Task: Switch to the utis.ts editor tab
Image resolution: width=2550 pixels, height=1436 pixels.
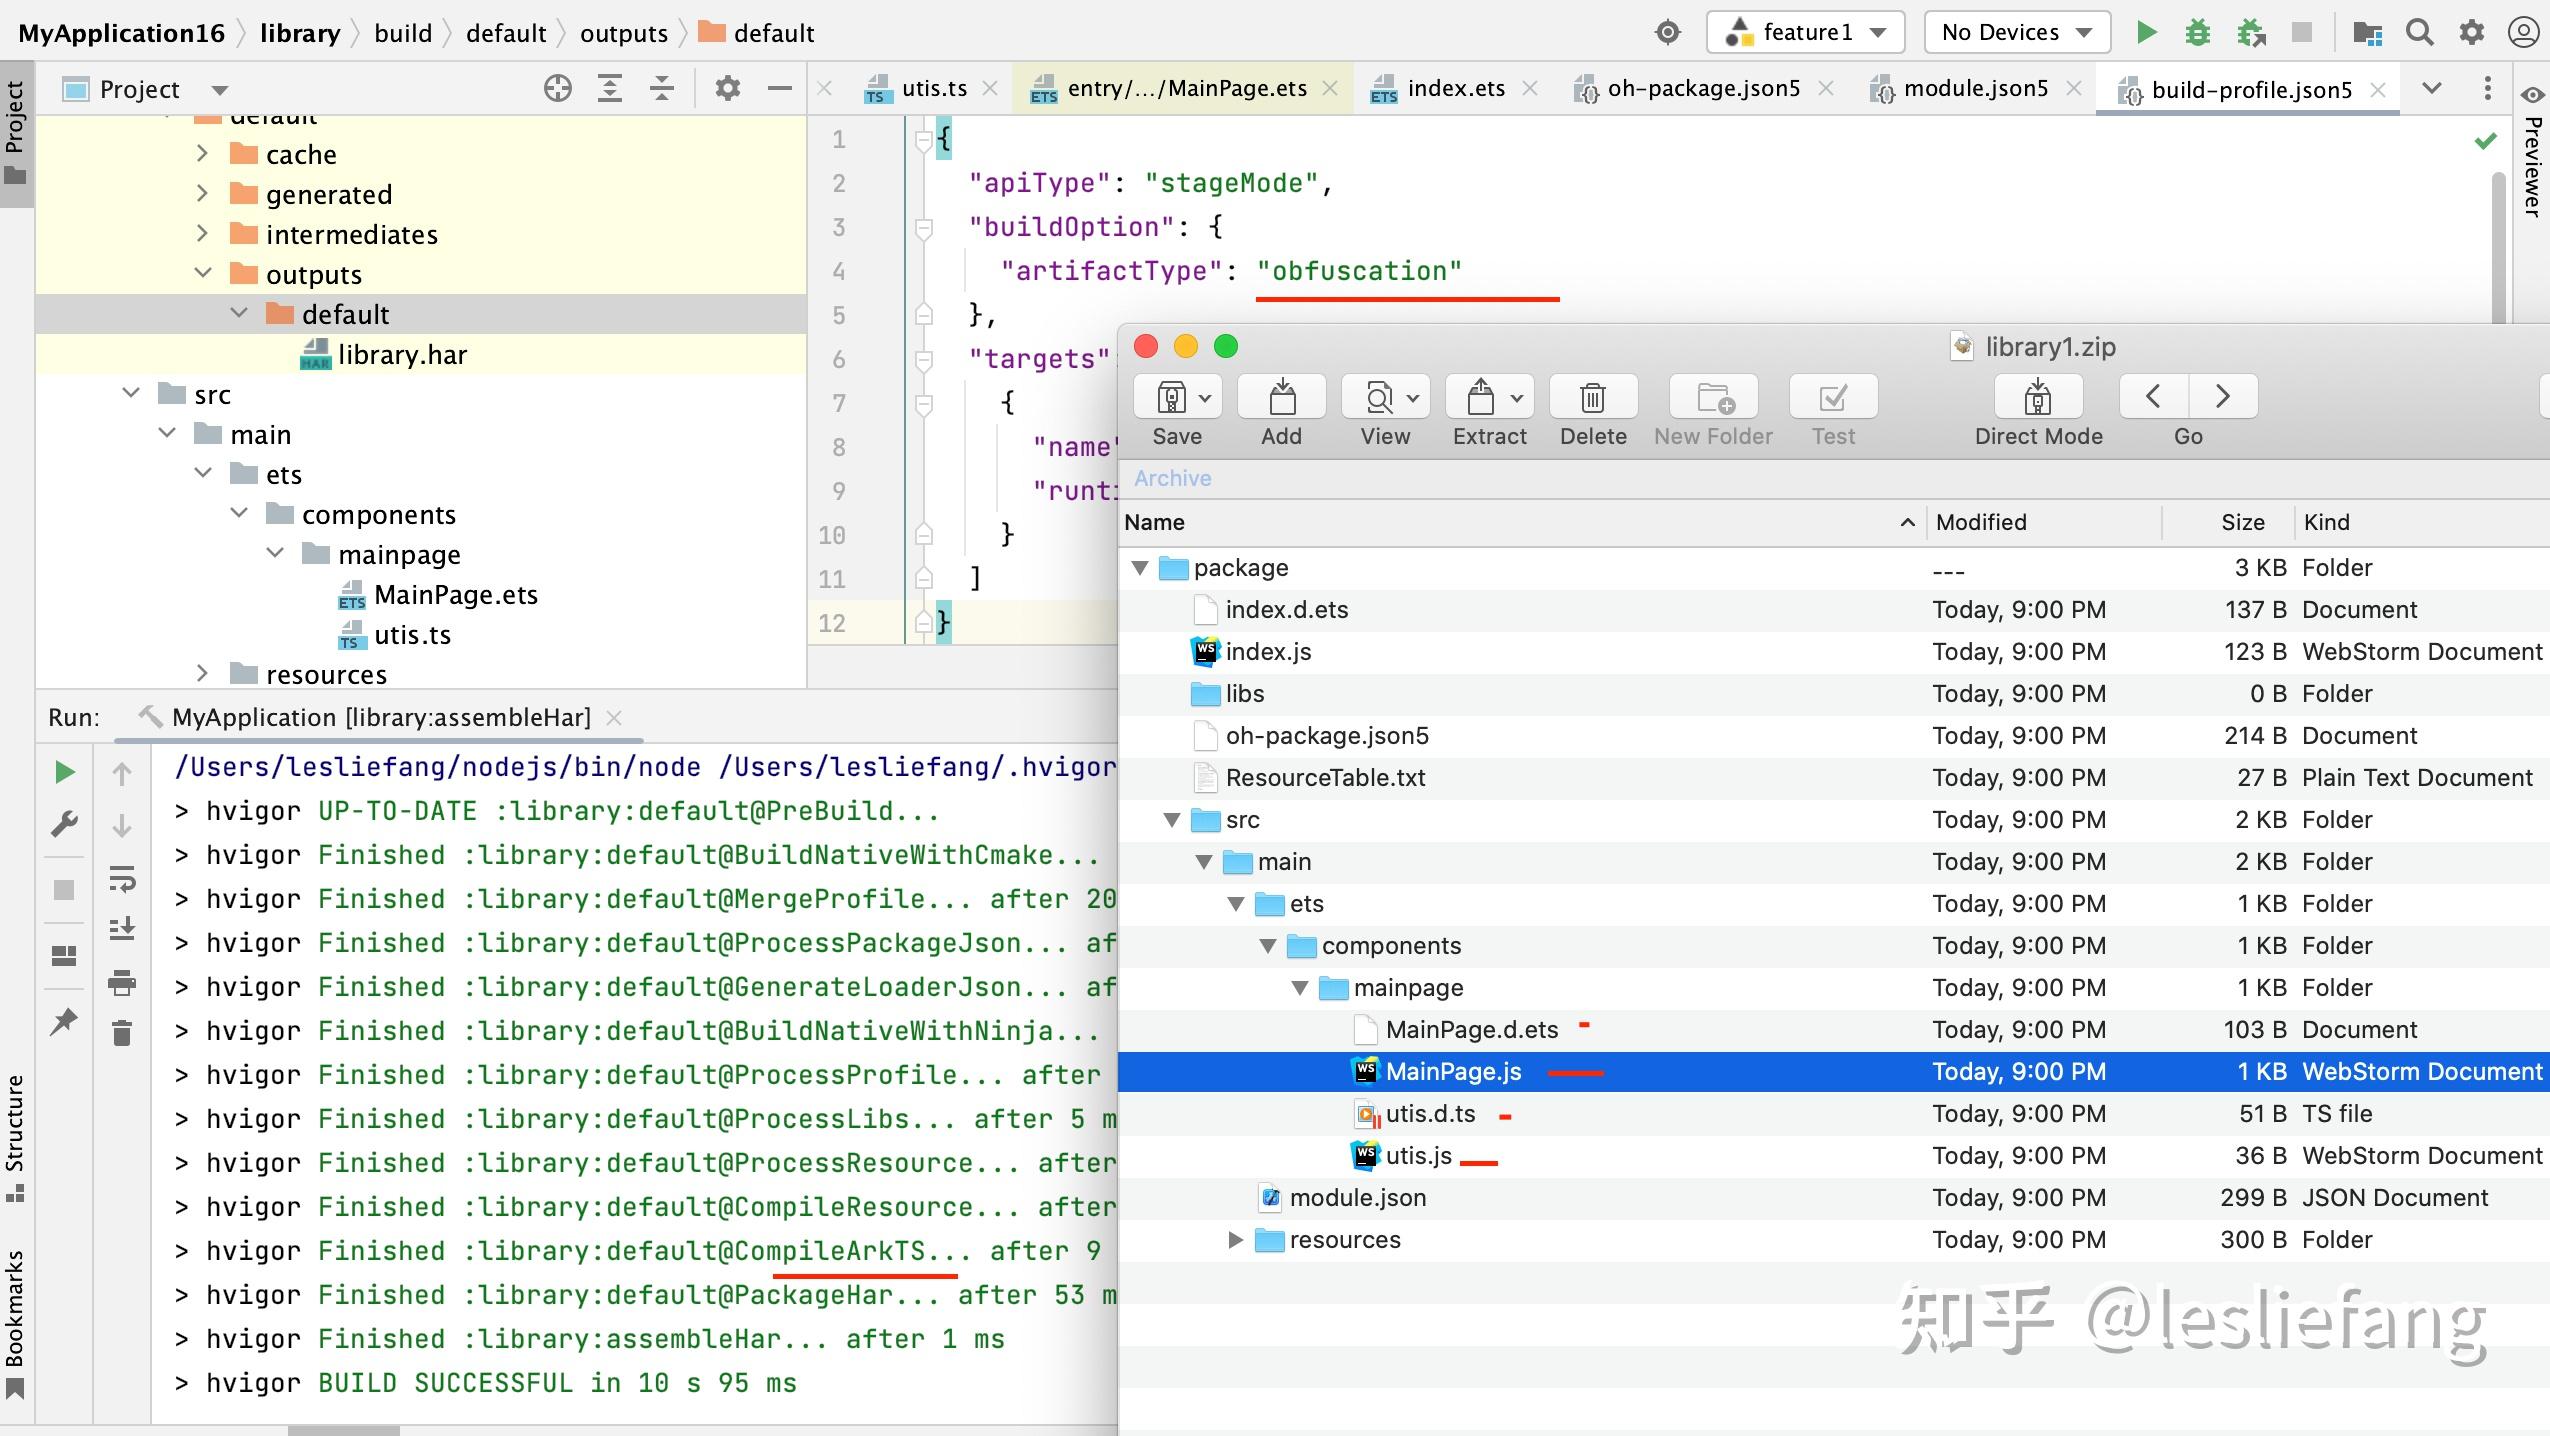Action: tap(934, 89)
